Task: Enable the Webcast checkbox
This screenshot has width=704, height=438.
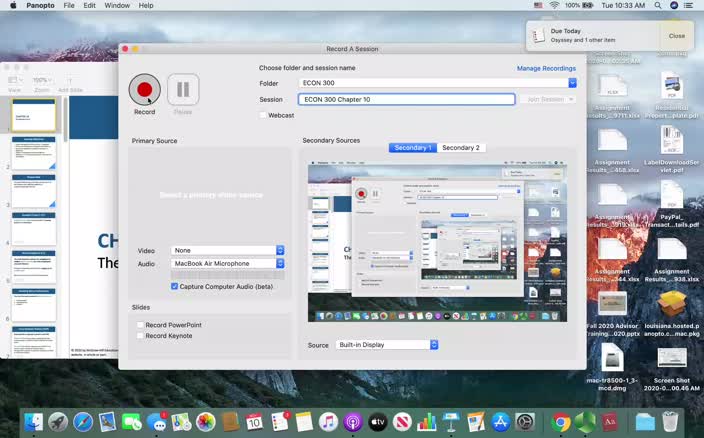Action: point(263,115)
